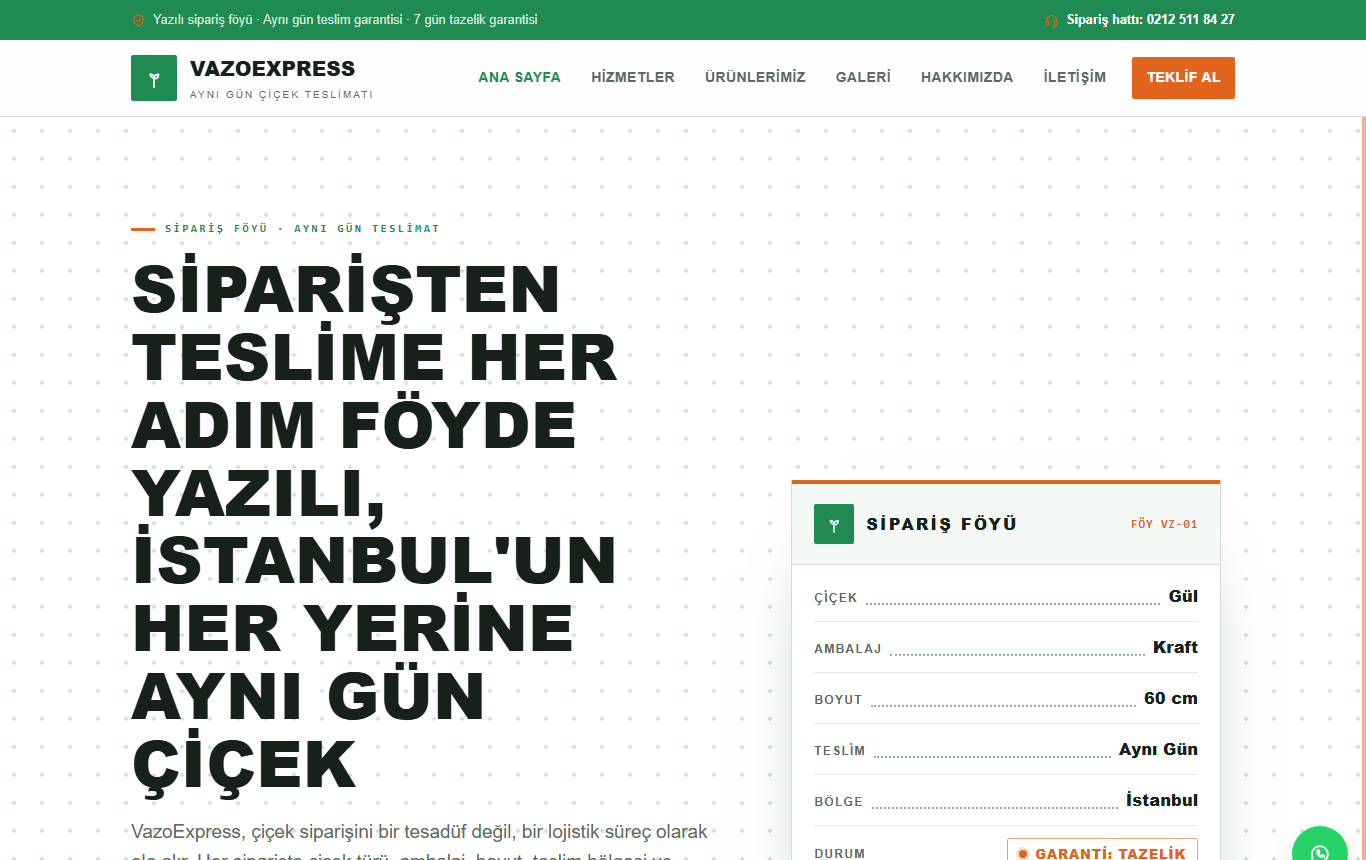1366x860 pixels.
Task: Open the Hakkımızda menu item
Action: [967, 77]
